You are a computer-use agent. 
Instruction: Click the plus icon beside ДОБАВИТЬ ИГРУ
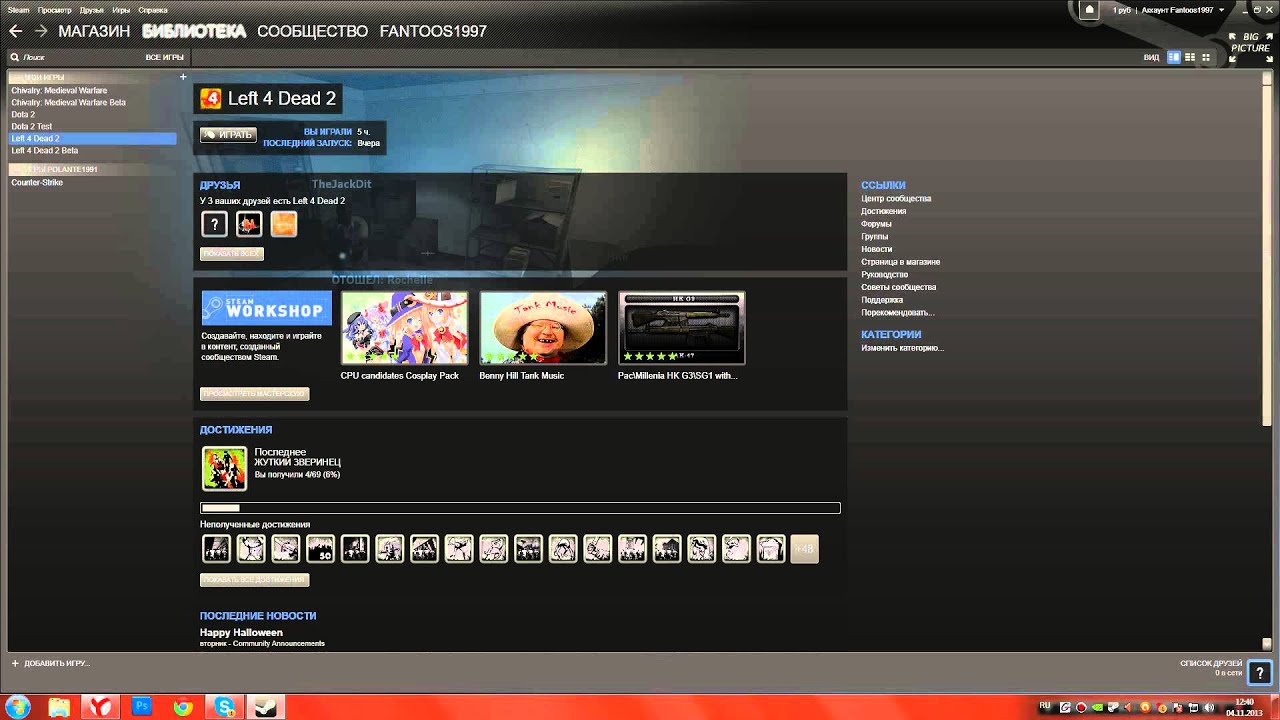click(x=15, y=663)
